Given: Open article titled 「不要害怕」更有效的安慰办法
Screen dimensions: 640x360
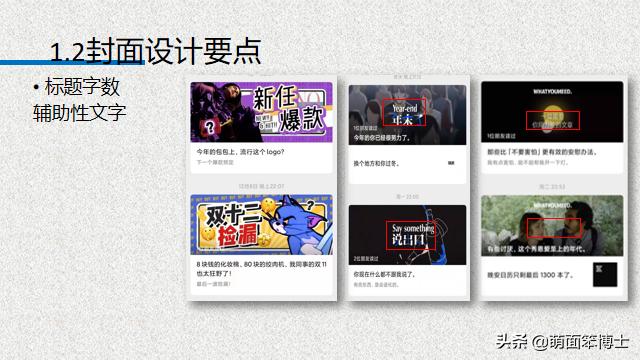Looking at the screenshot, I should [542, 152].
